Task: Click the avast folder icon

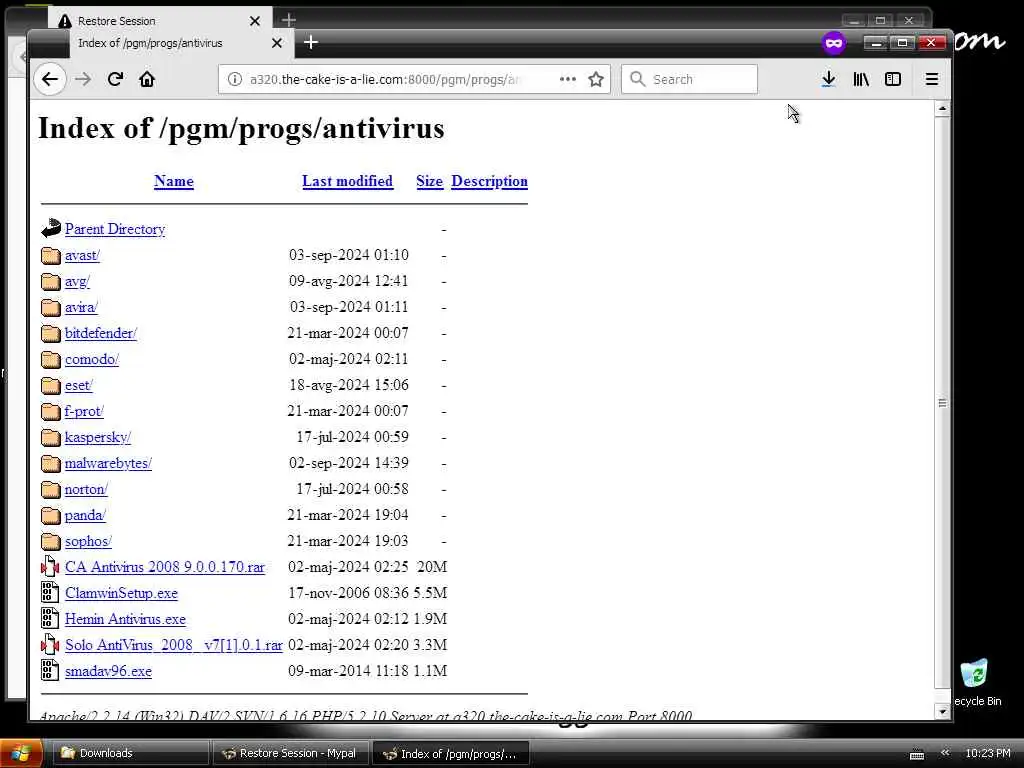Action: tap(50, 255)
